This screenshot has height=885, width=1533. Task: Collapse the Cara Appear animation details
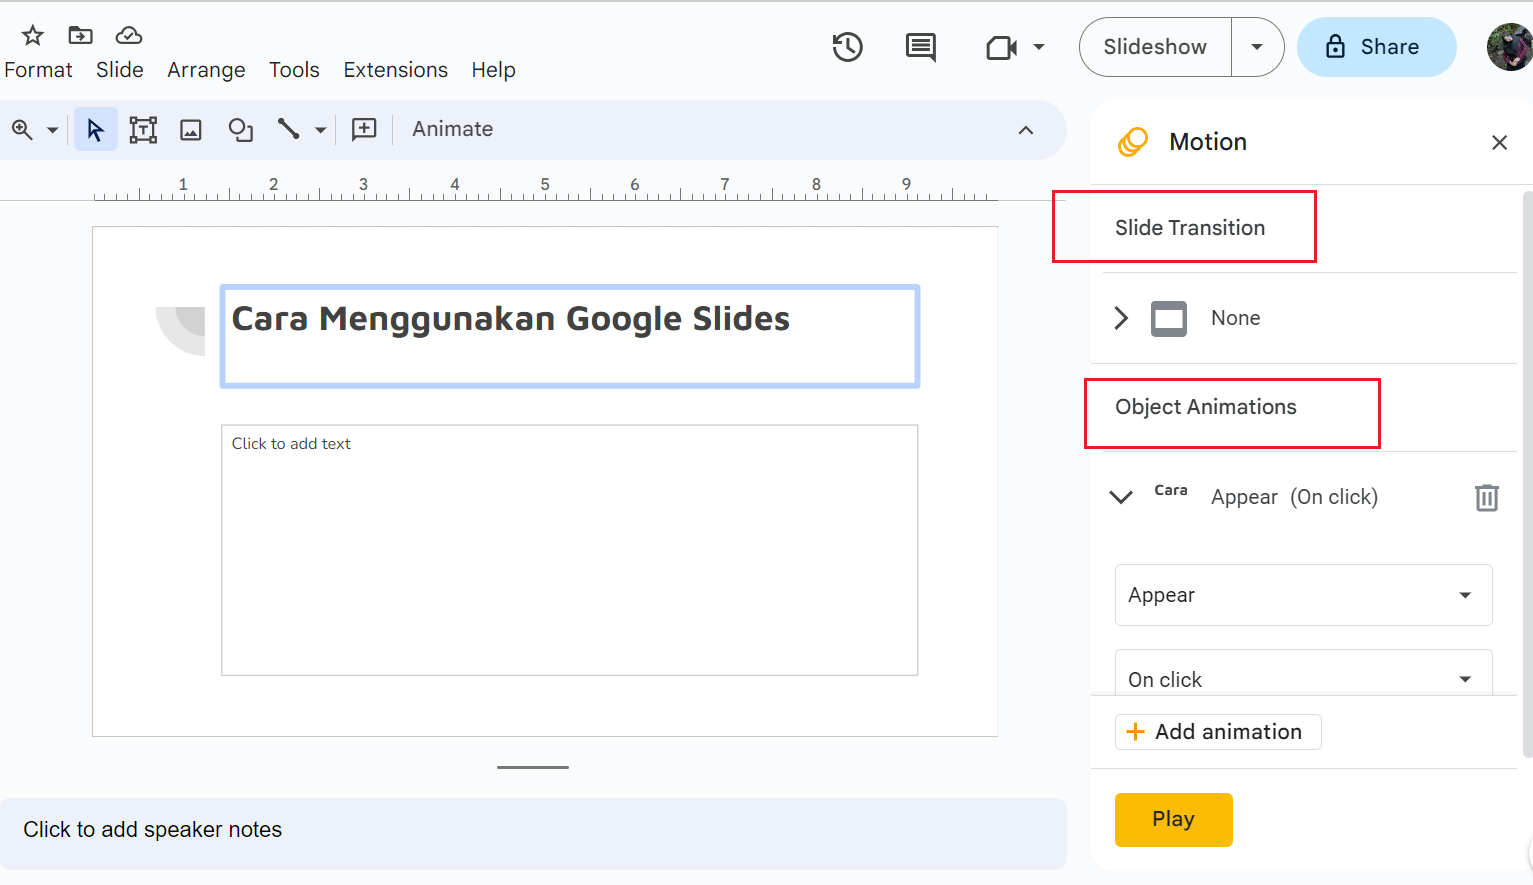(x=1120, y=496)
